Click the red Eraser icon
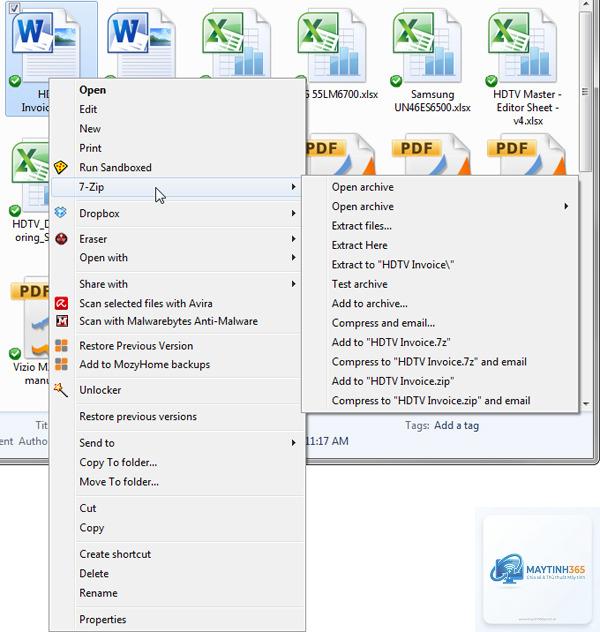Screen dimensions: 600x632 [x=61, y=239]
